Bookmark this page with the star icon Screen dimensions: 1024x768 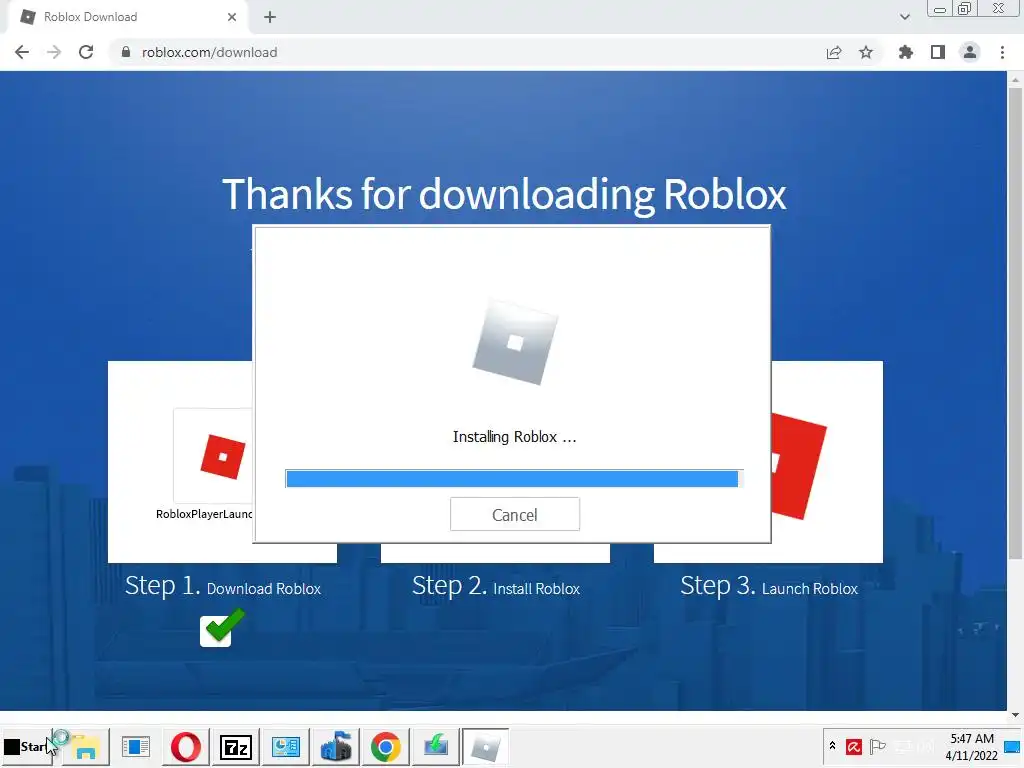pyautogui.click(x=866, y=52)
